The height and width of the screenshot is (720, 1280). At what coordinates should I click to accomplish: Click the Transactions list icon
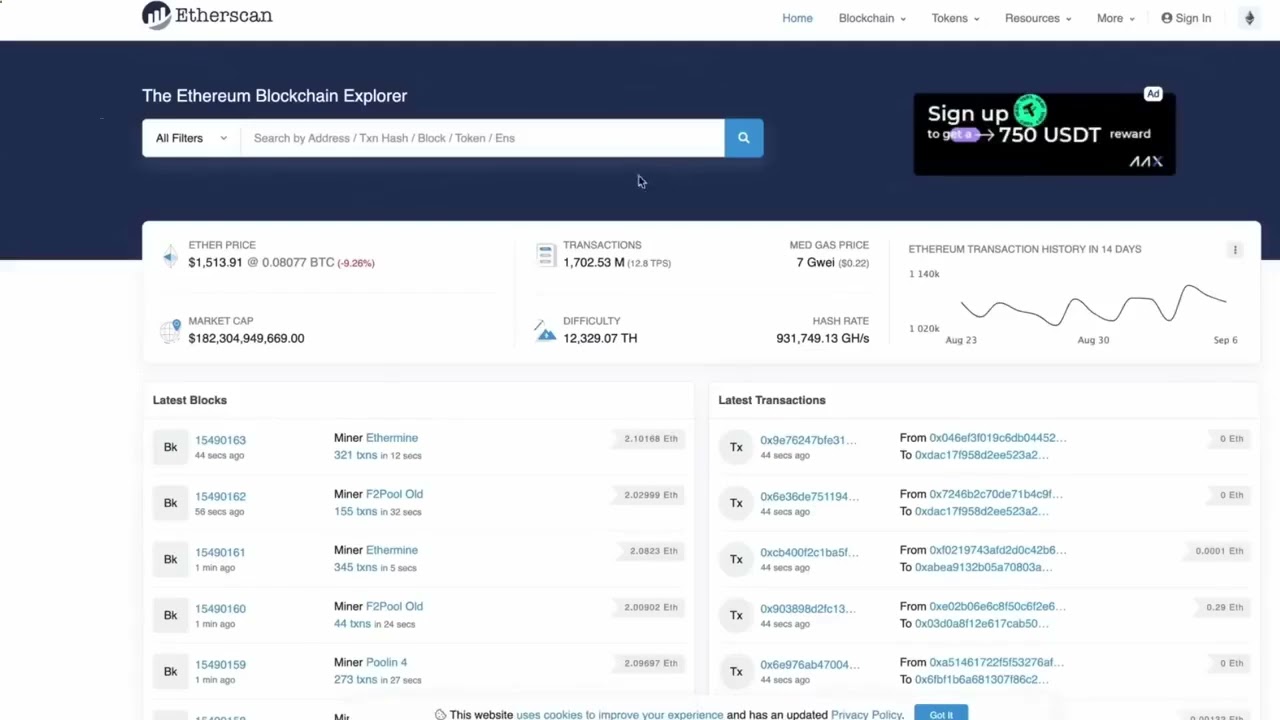pos(545,255)
